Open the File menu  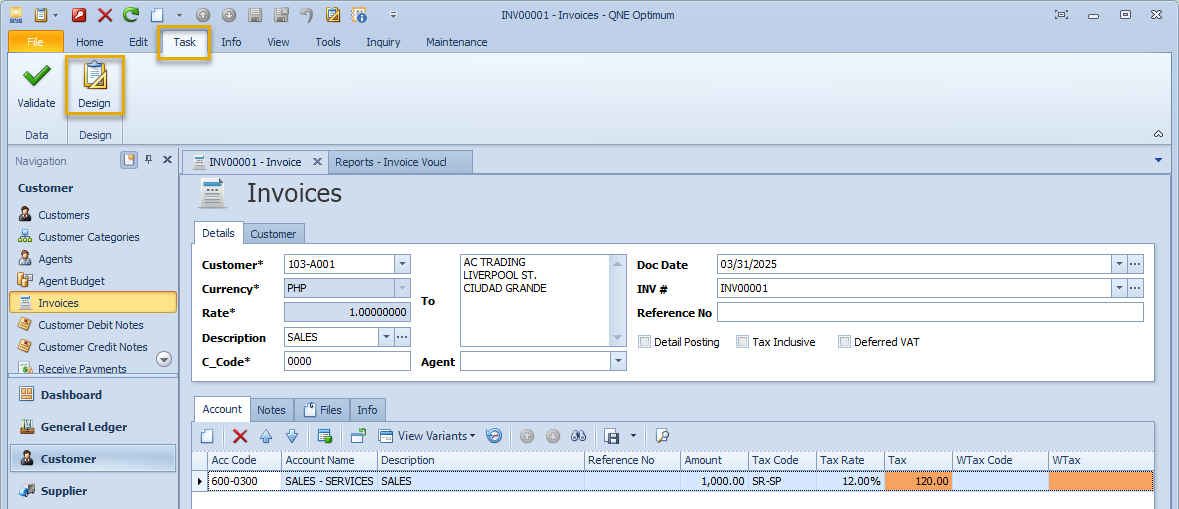[35, 42]
